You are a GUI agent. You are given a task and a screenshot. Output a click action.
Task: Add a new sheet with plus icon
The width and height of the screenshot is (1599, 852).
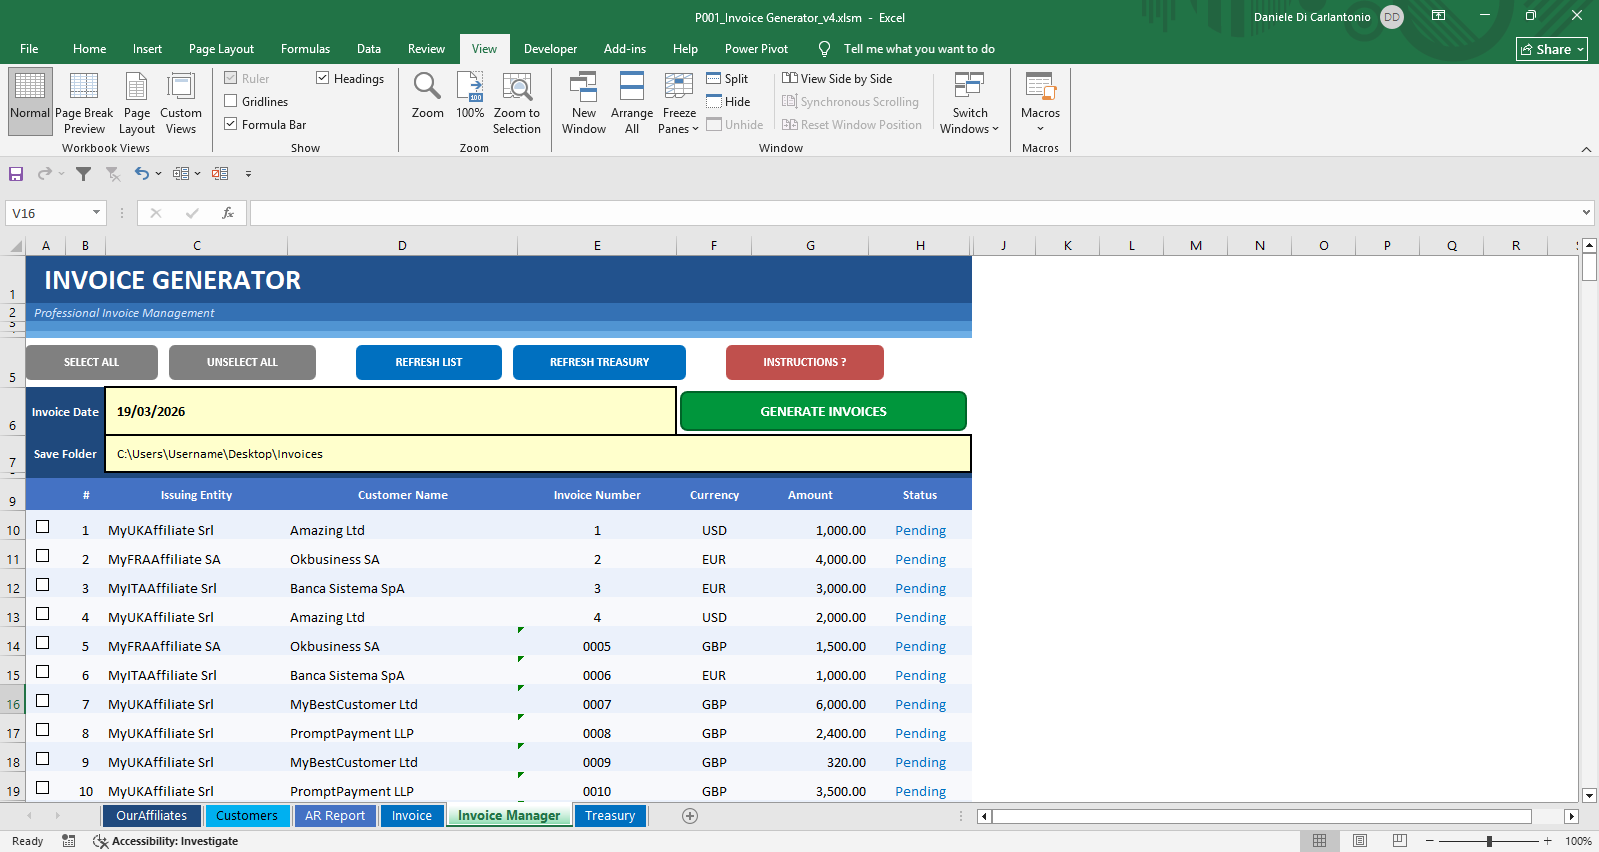pos(690,816)
